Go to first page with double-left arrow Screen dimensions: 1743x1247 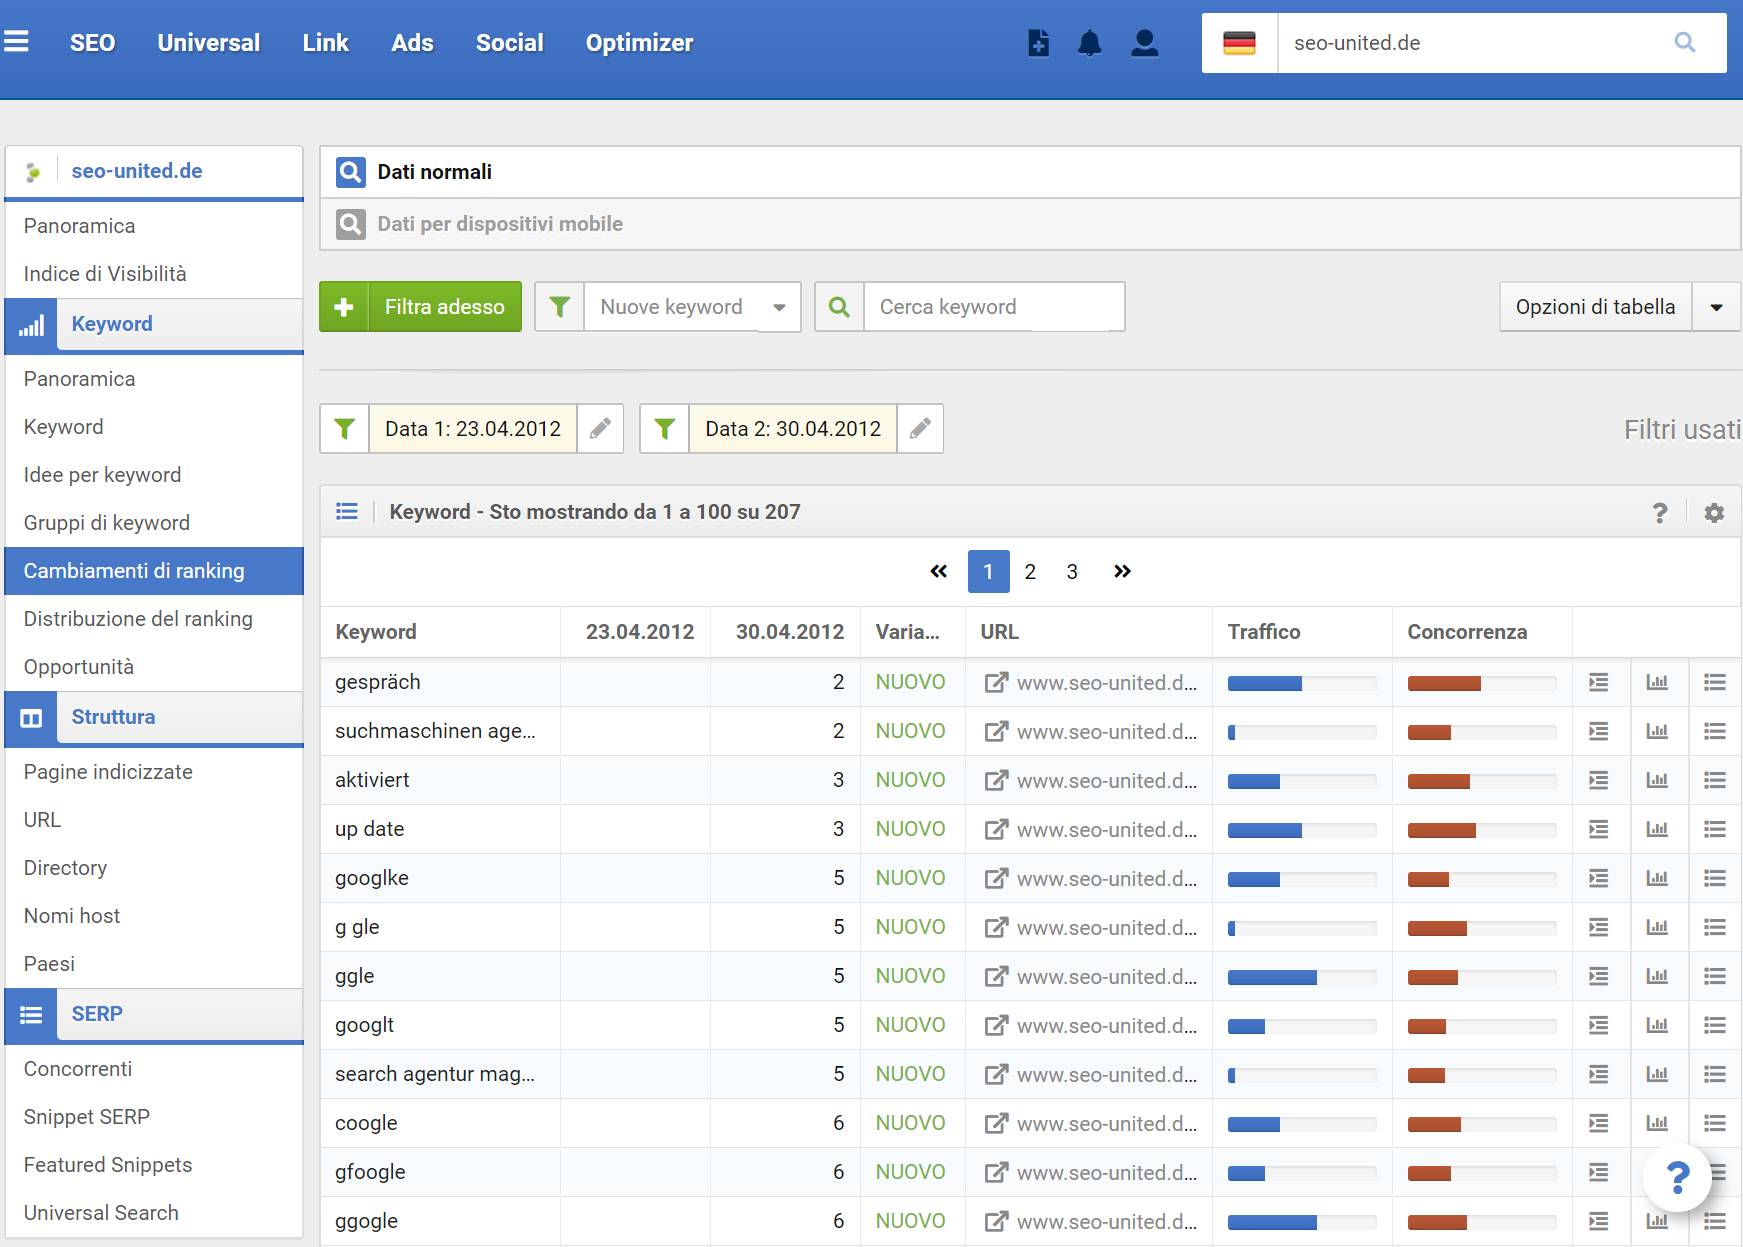tap(938, 571)
